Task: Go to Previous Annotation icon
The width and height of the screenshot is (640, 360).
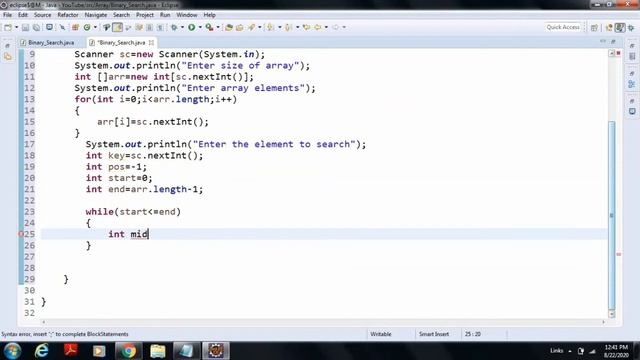Action: tap(289, 27)
